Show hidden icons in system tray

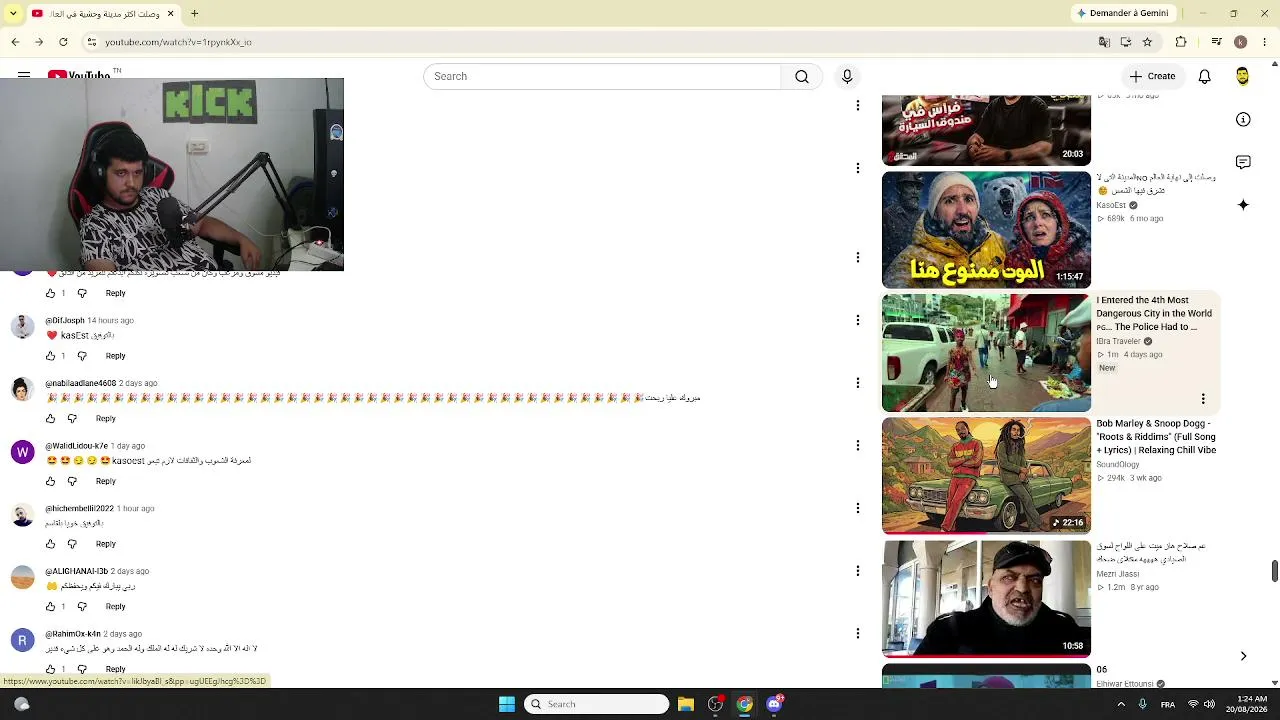pos(1121,704)
